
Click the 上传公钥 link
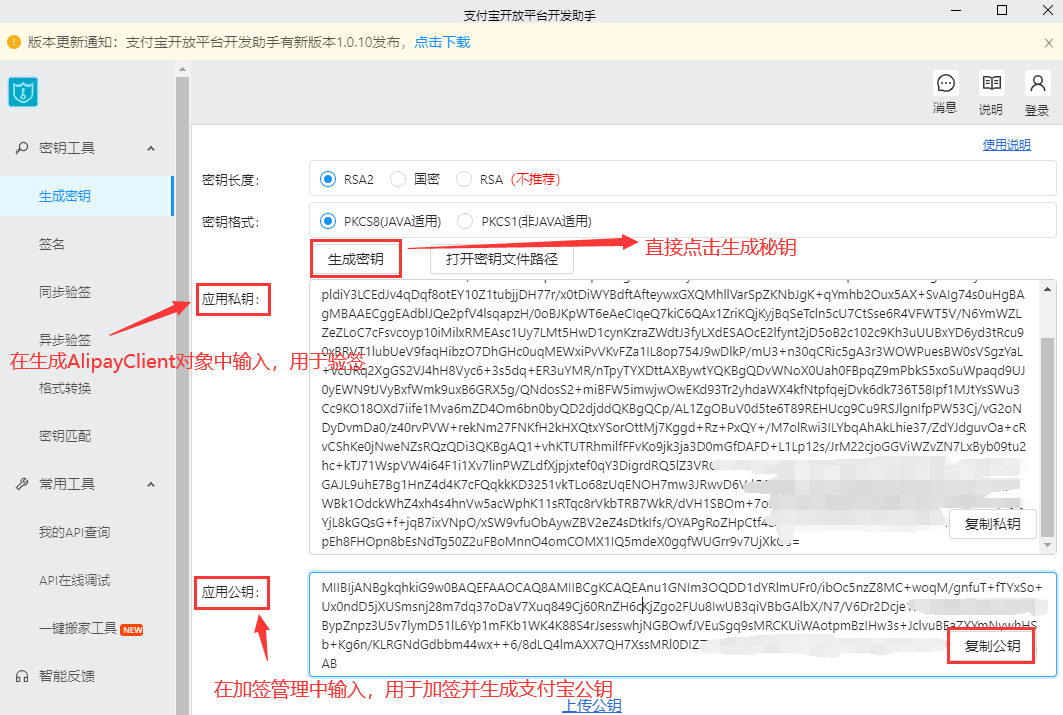[592, 706]
